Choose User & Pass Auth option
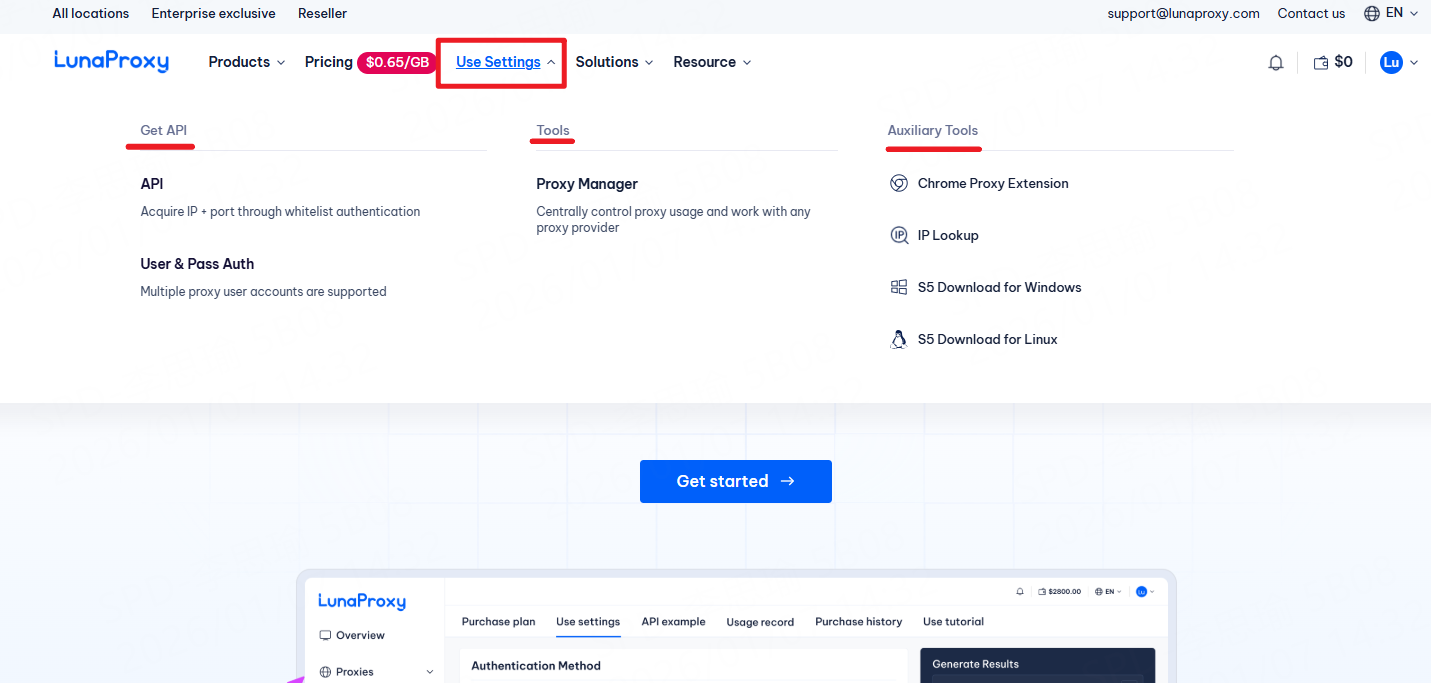Screen dimensions: 1431x683 (x=197, y=264)
